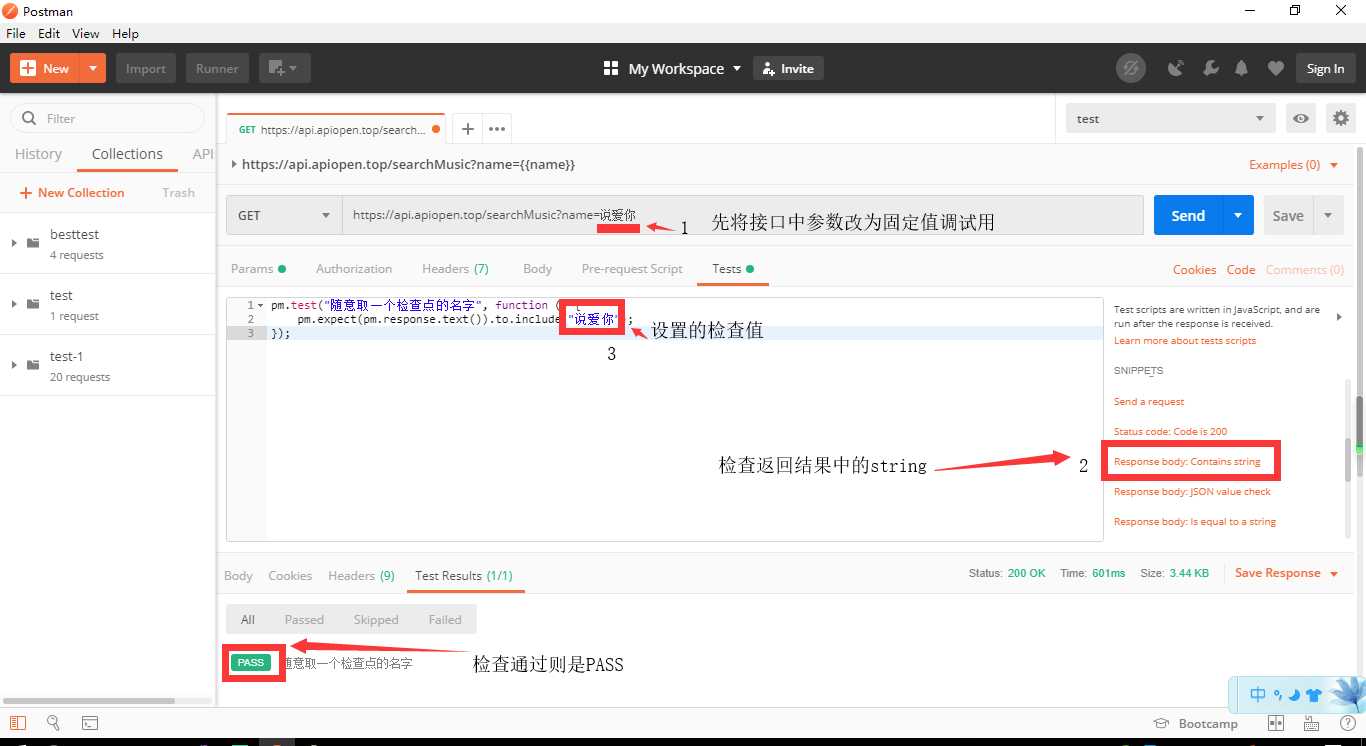This screenshot has width=1366, height=746.
Task: Open new window icon dropdown
Action: click(x=285, y=68)
